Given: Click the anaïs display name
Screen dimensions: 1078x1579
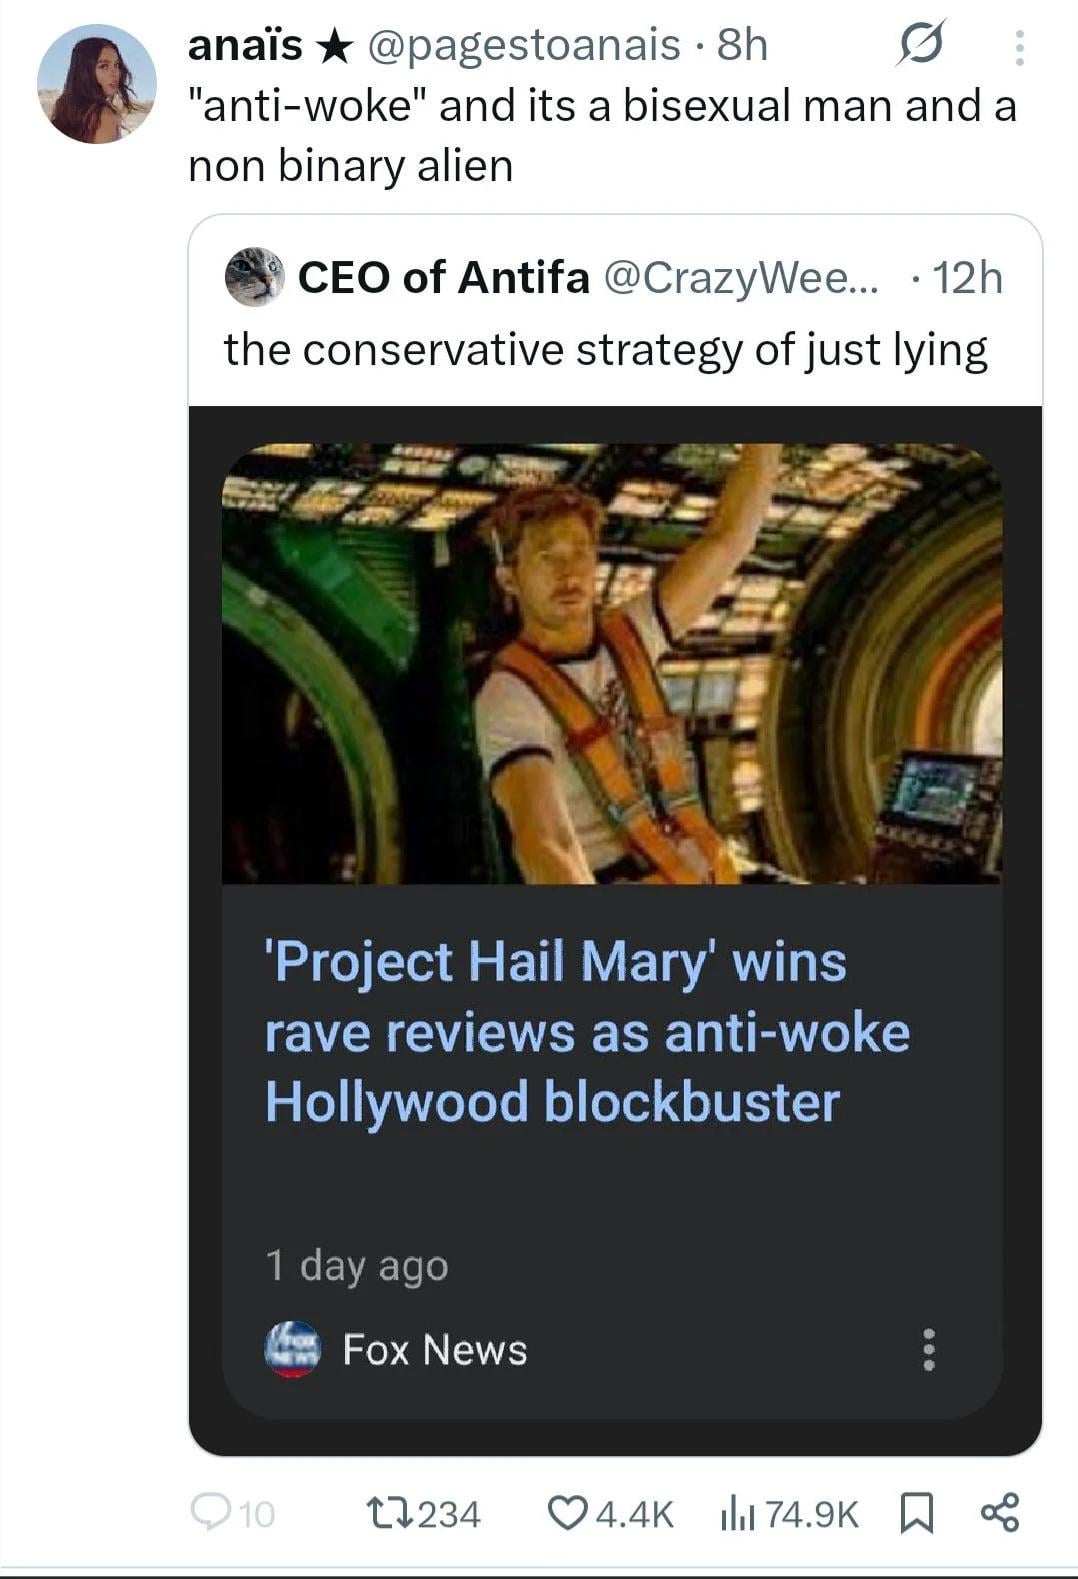Looking at the screenshot, I should (245, 46).
